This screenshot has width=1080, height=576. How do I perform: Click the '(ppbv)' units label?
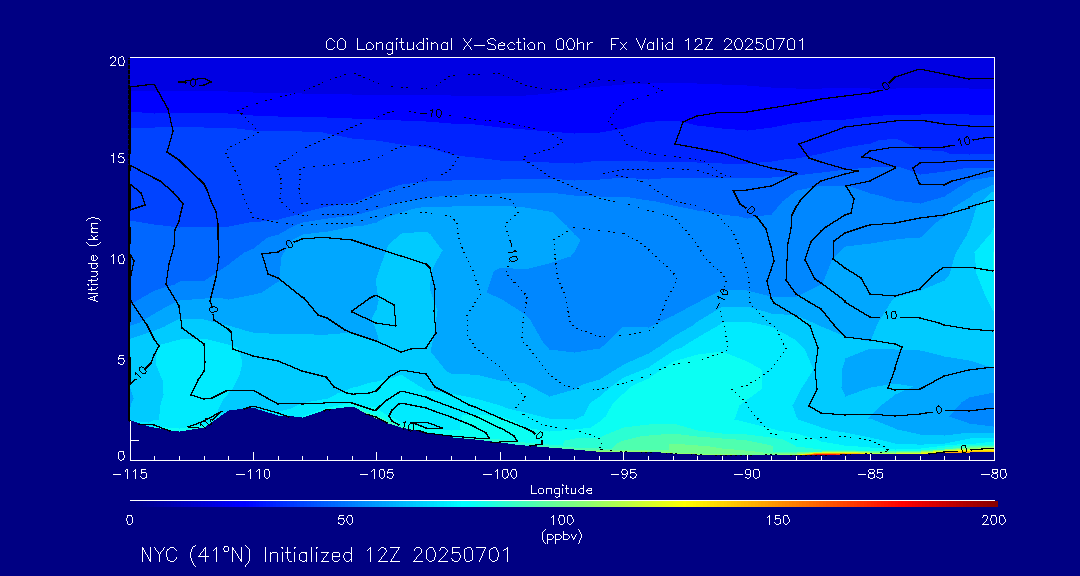click(562, 536)
